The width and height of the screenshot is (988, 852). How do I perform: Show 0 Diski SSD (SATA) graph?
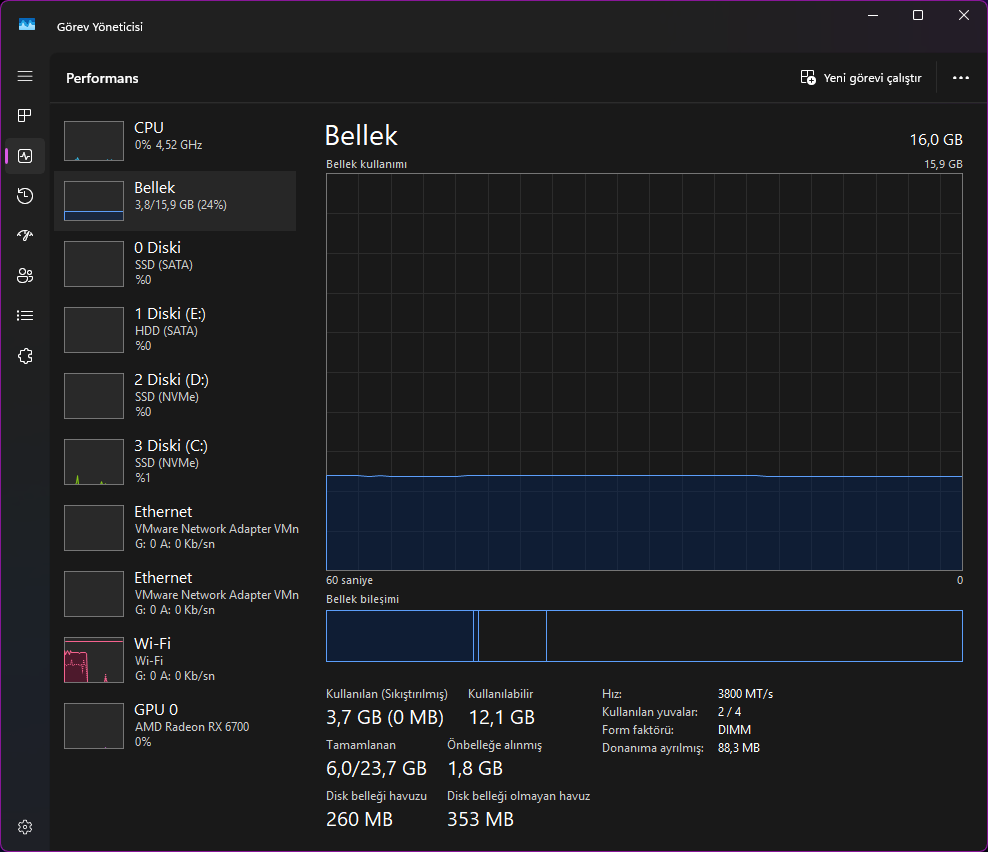pos(175,263)
